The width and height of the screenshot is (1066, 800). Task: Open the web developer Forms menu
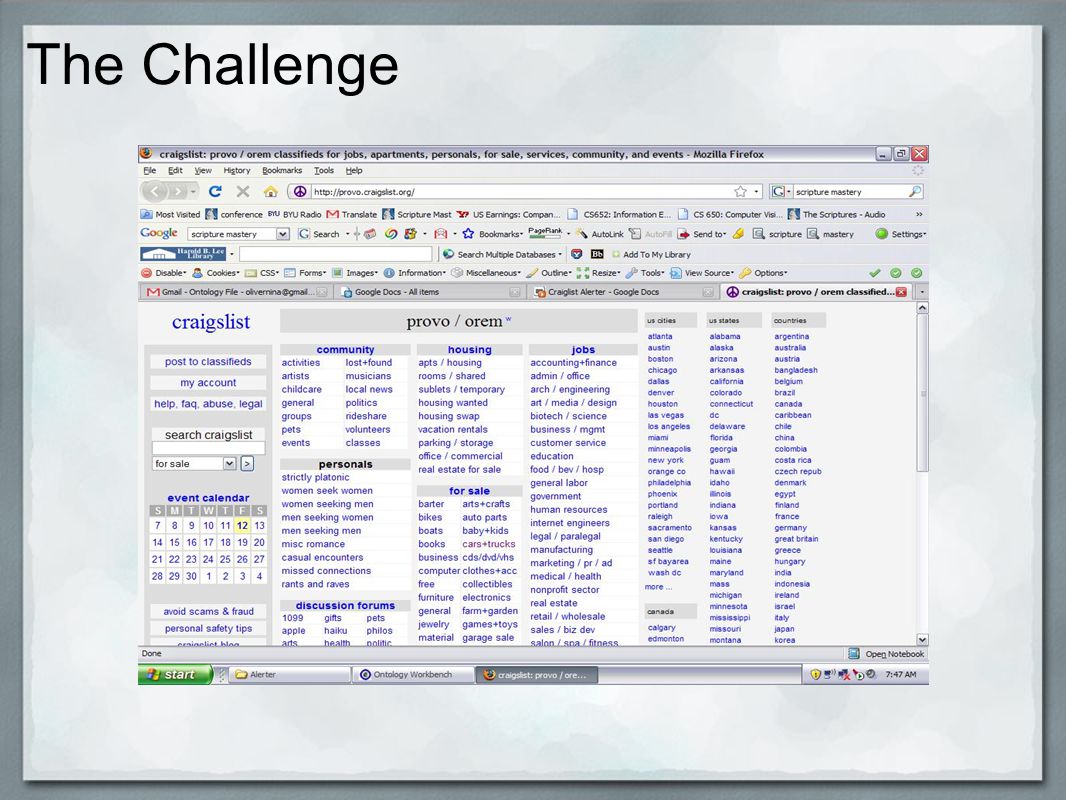tap(305, 273)
